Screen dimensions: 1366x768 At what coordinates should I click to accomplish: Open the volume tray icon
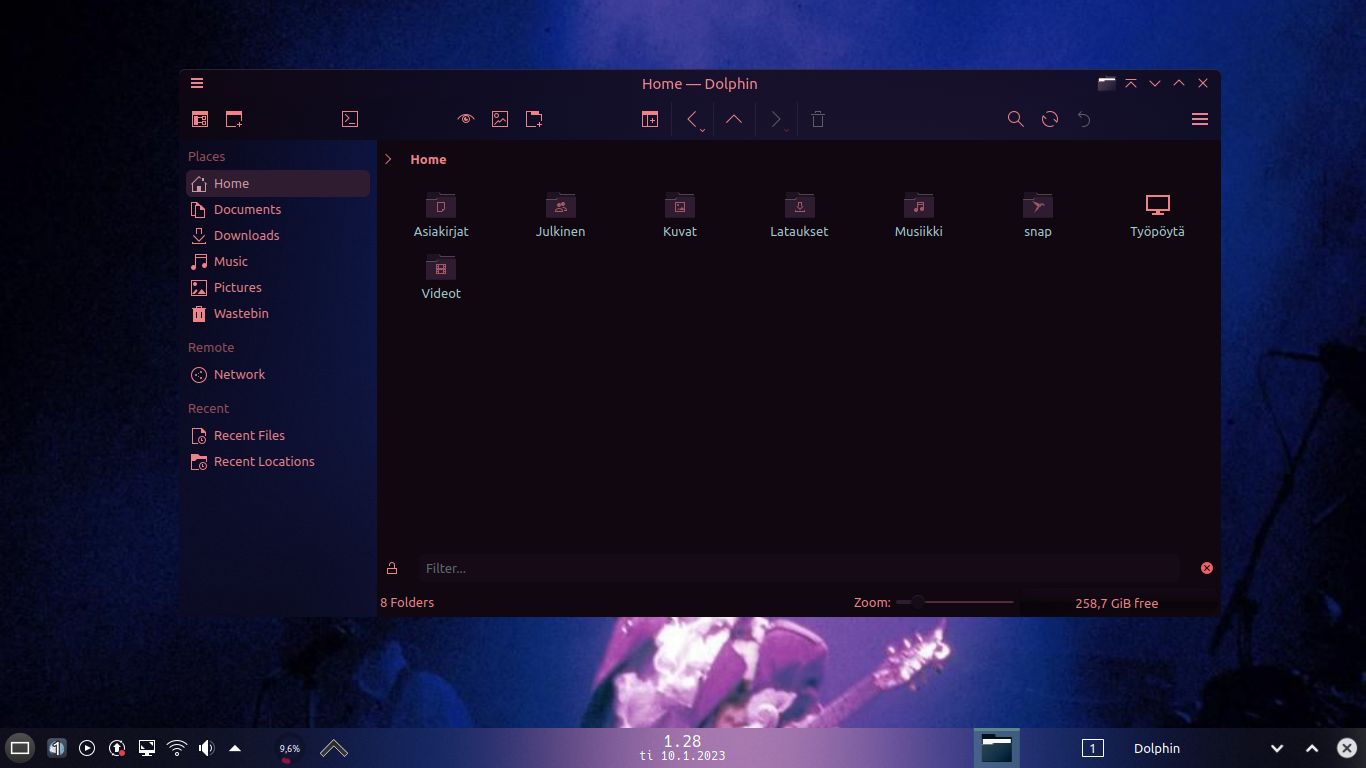(x=206, y=747)
